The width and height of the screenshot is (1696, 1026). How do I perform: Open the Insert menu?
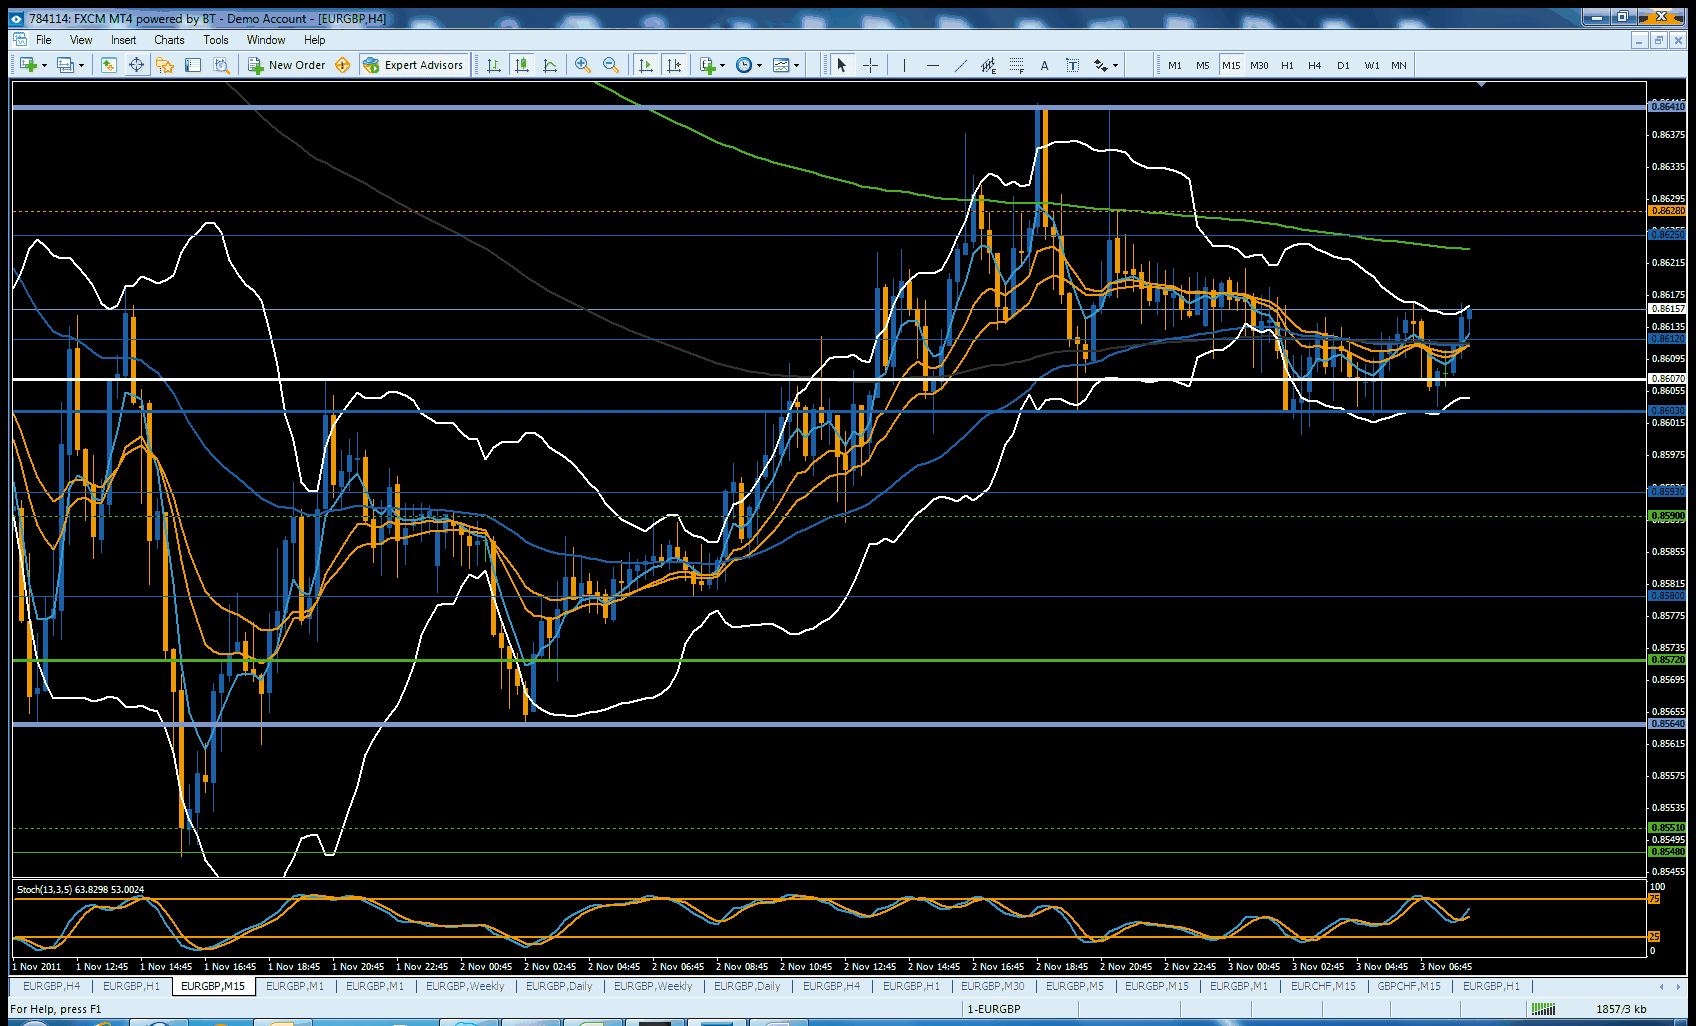pyautogui.click(x=124, y=40)
